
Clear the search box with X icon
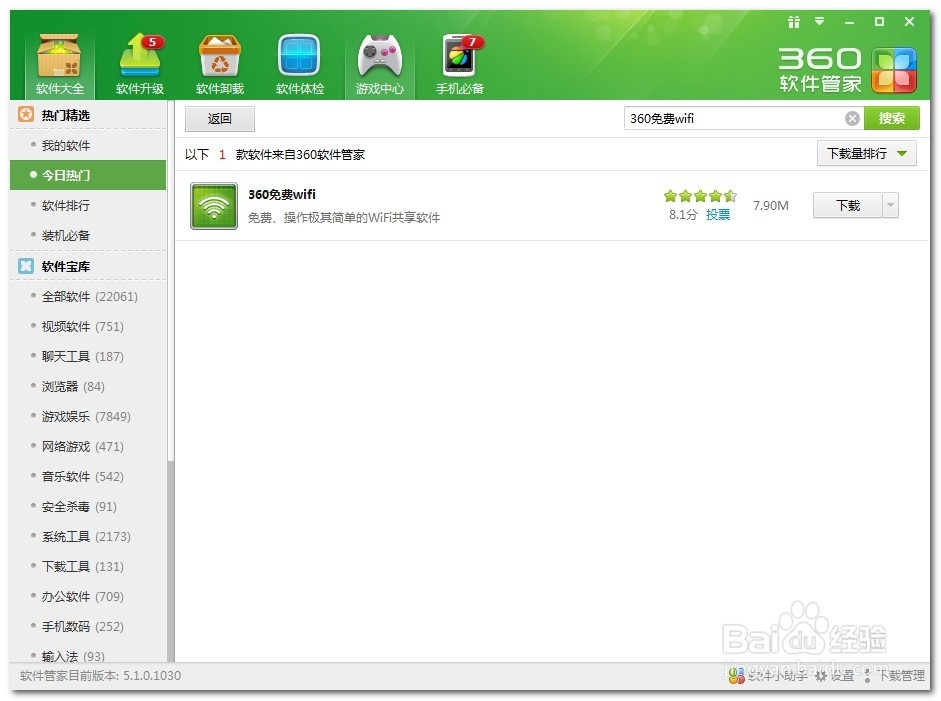point(852,118)
